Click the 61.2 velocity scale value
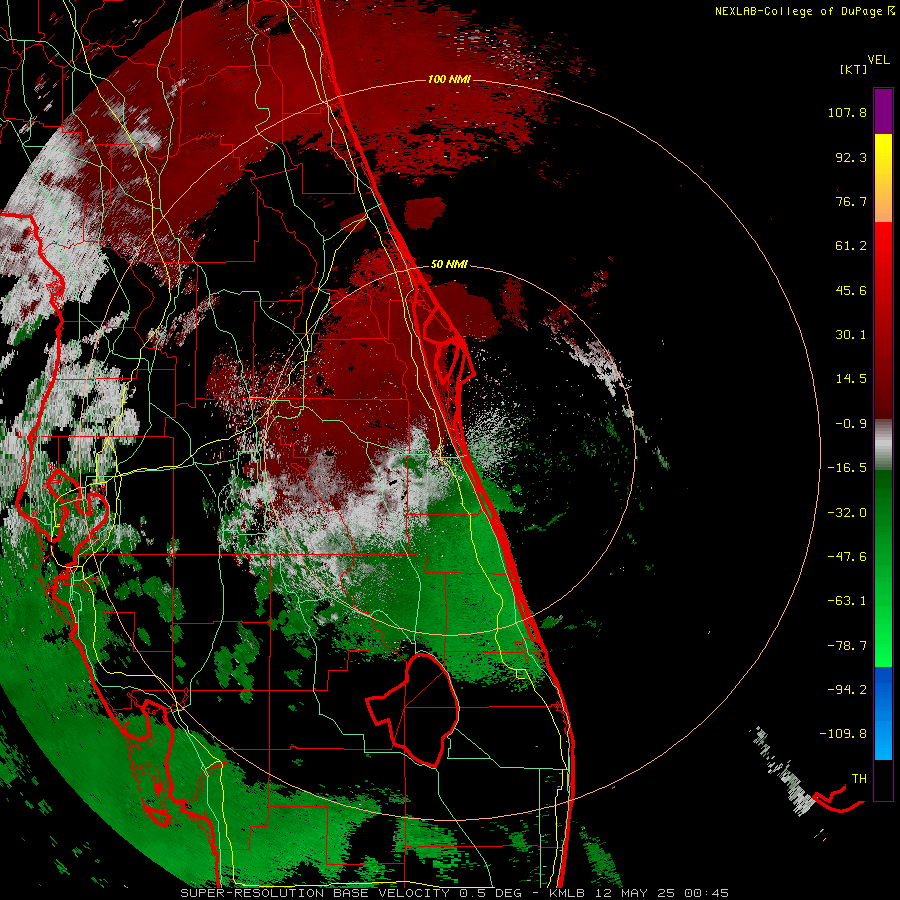Screen dimensions: 900x900 851,246
